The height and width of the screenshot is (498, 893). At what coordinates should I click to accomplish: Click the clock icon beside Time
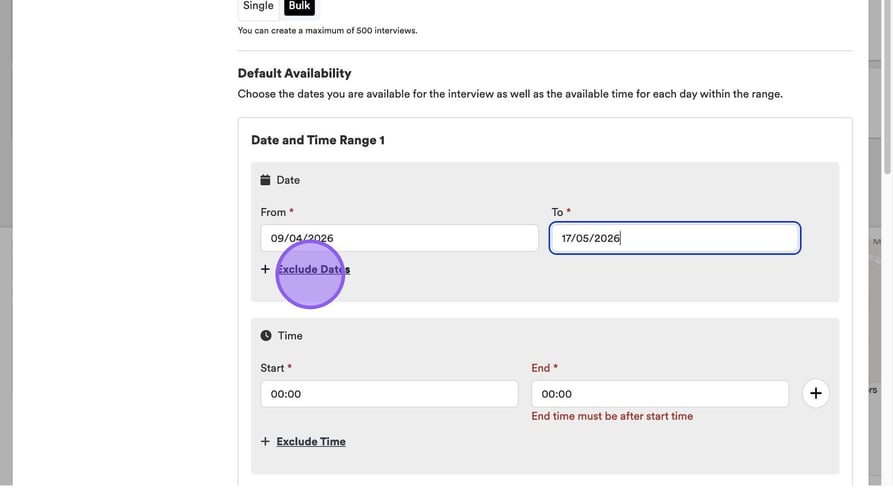click(266, 336)
